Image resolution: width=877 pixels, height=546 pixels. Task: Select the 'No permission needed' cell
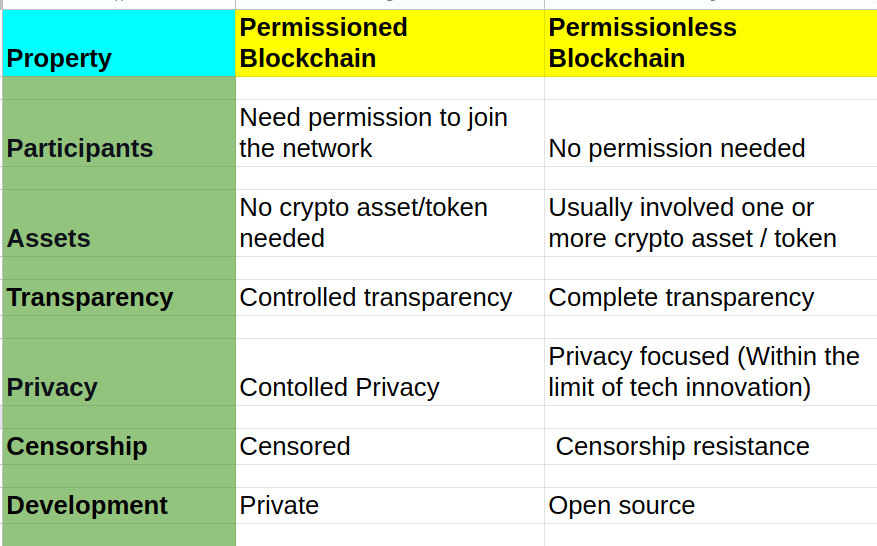[710, 133]
